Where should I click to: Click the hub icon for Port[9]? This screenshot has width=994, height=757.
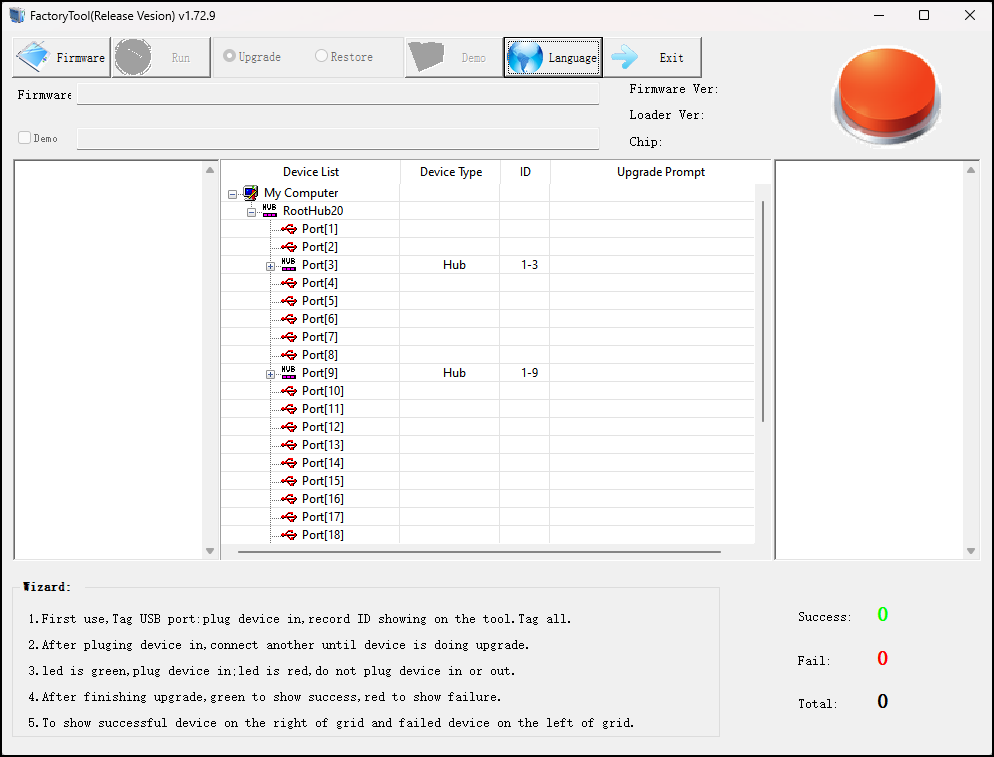[x=288, y=372]
